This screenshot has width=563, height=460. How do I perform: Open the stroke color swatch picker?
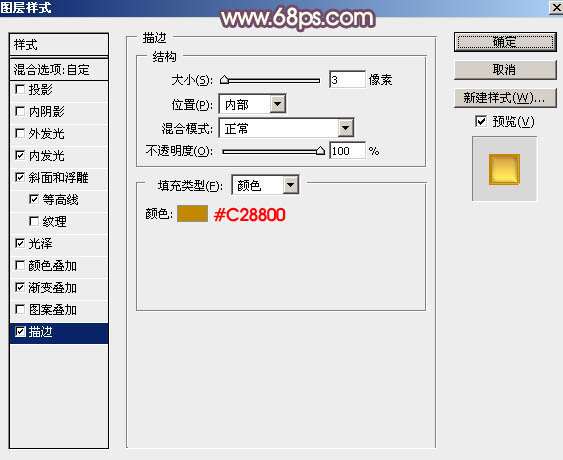(192, 214)
